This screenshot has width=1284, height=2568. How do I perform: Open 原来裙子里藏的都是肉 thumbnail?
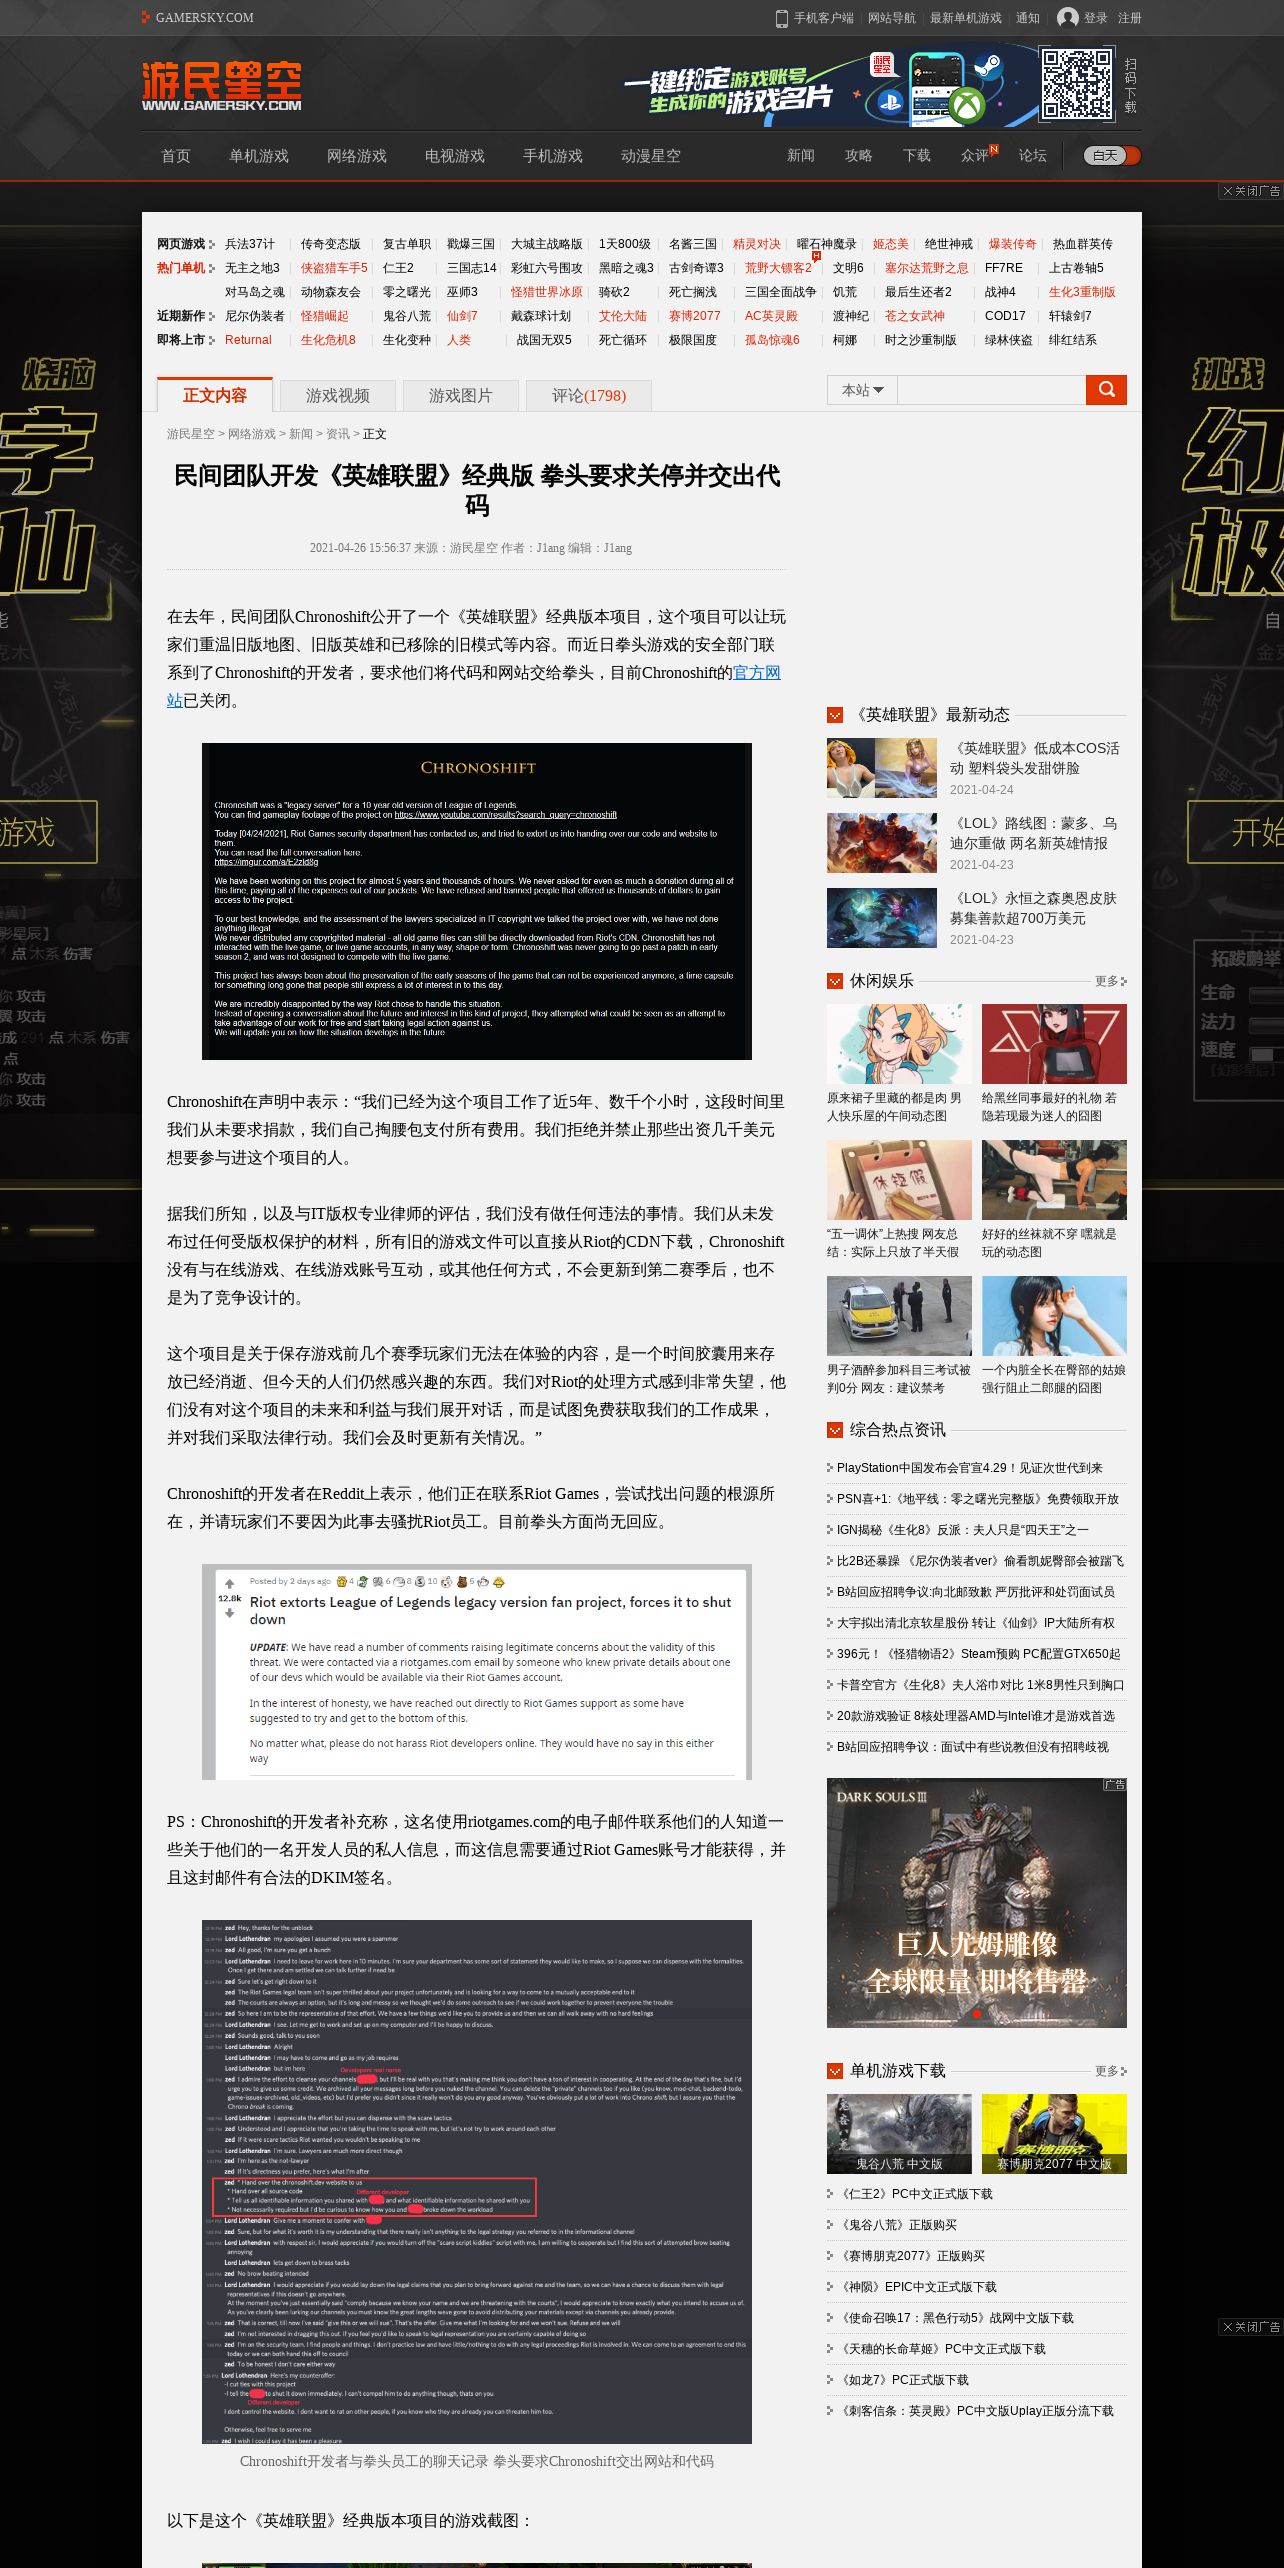coord(899,1044)
